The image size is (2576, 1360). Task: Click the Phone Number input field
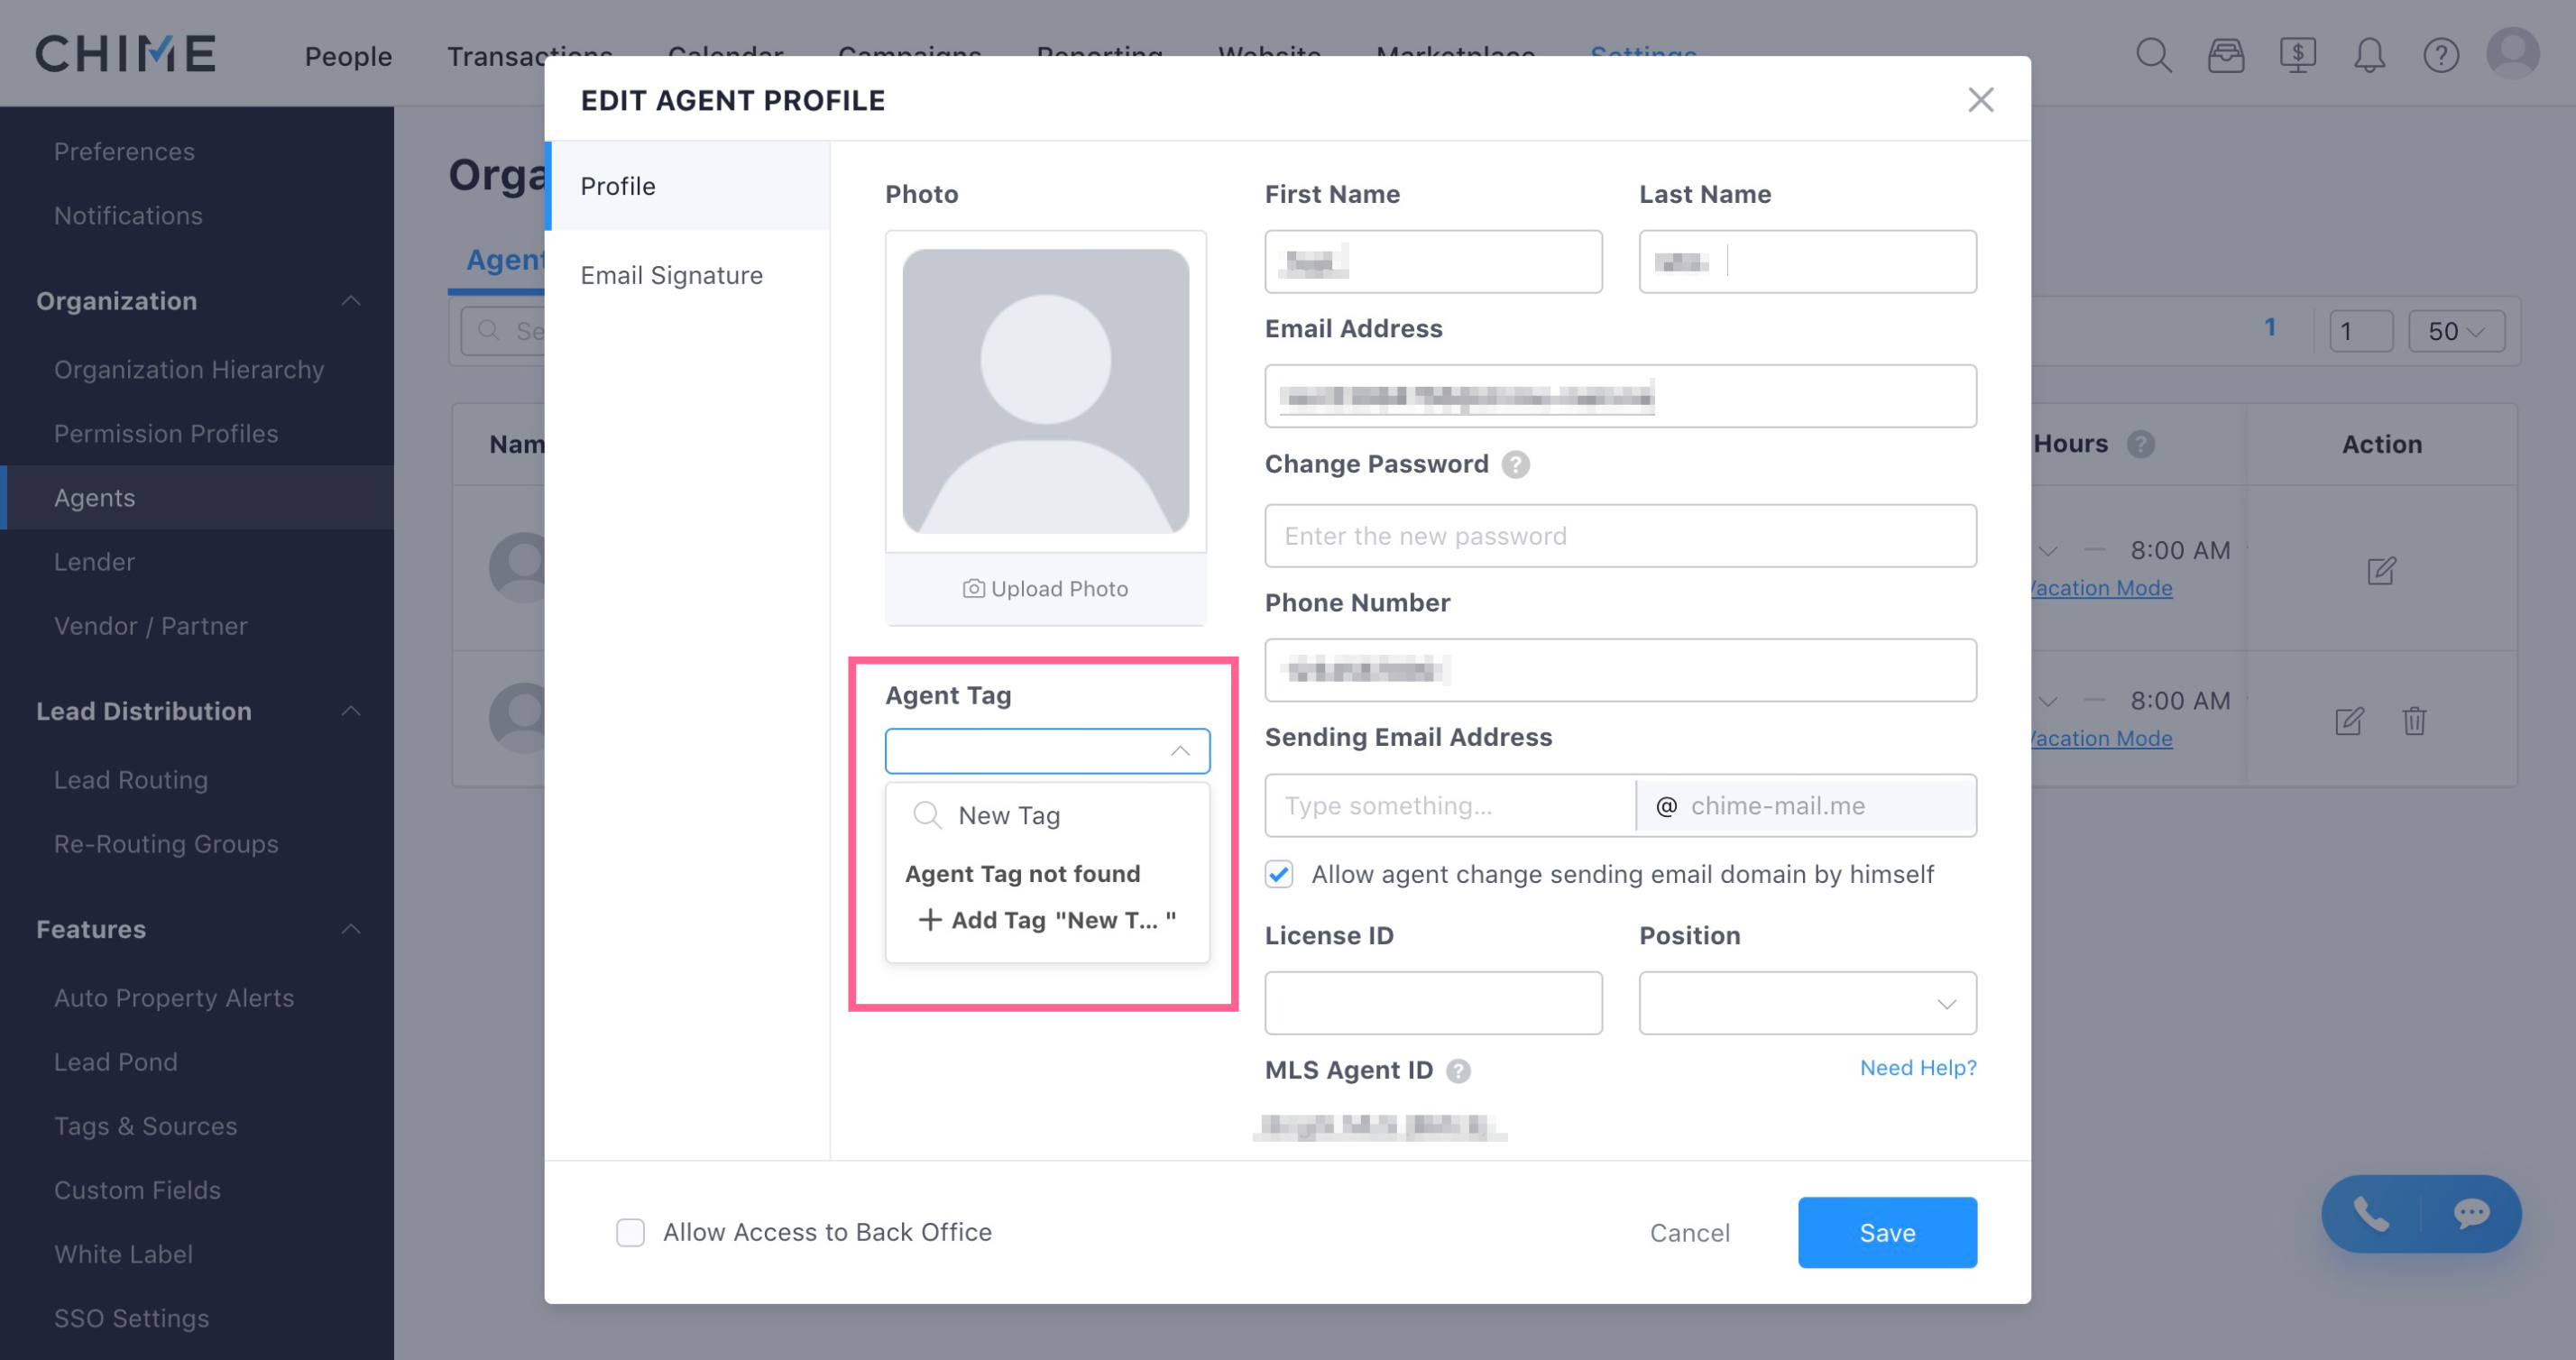click(x=1620, y=670)
